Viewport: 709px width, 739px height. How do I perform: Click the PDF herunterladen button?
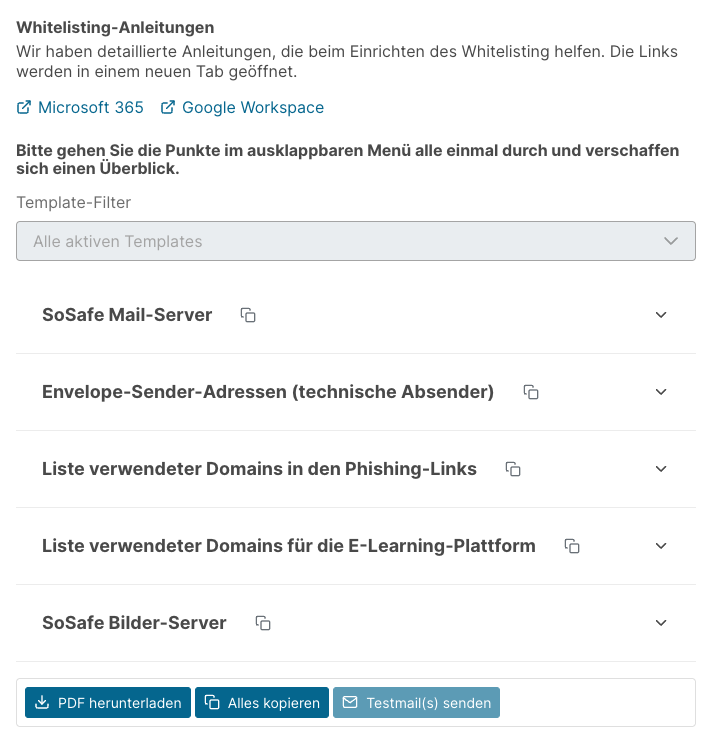[107, 703]
